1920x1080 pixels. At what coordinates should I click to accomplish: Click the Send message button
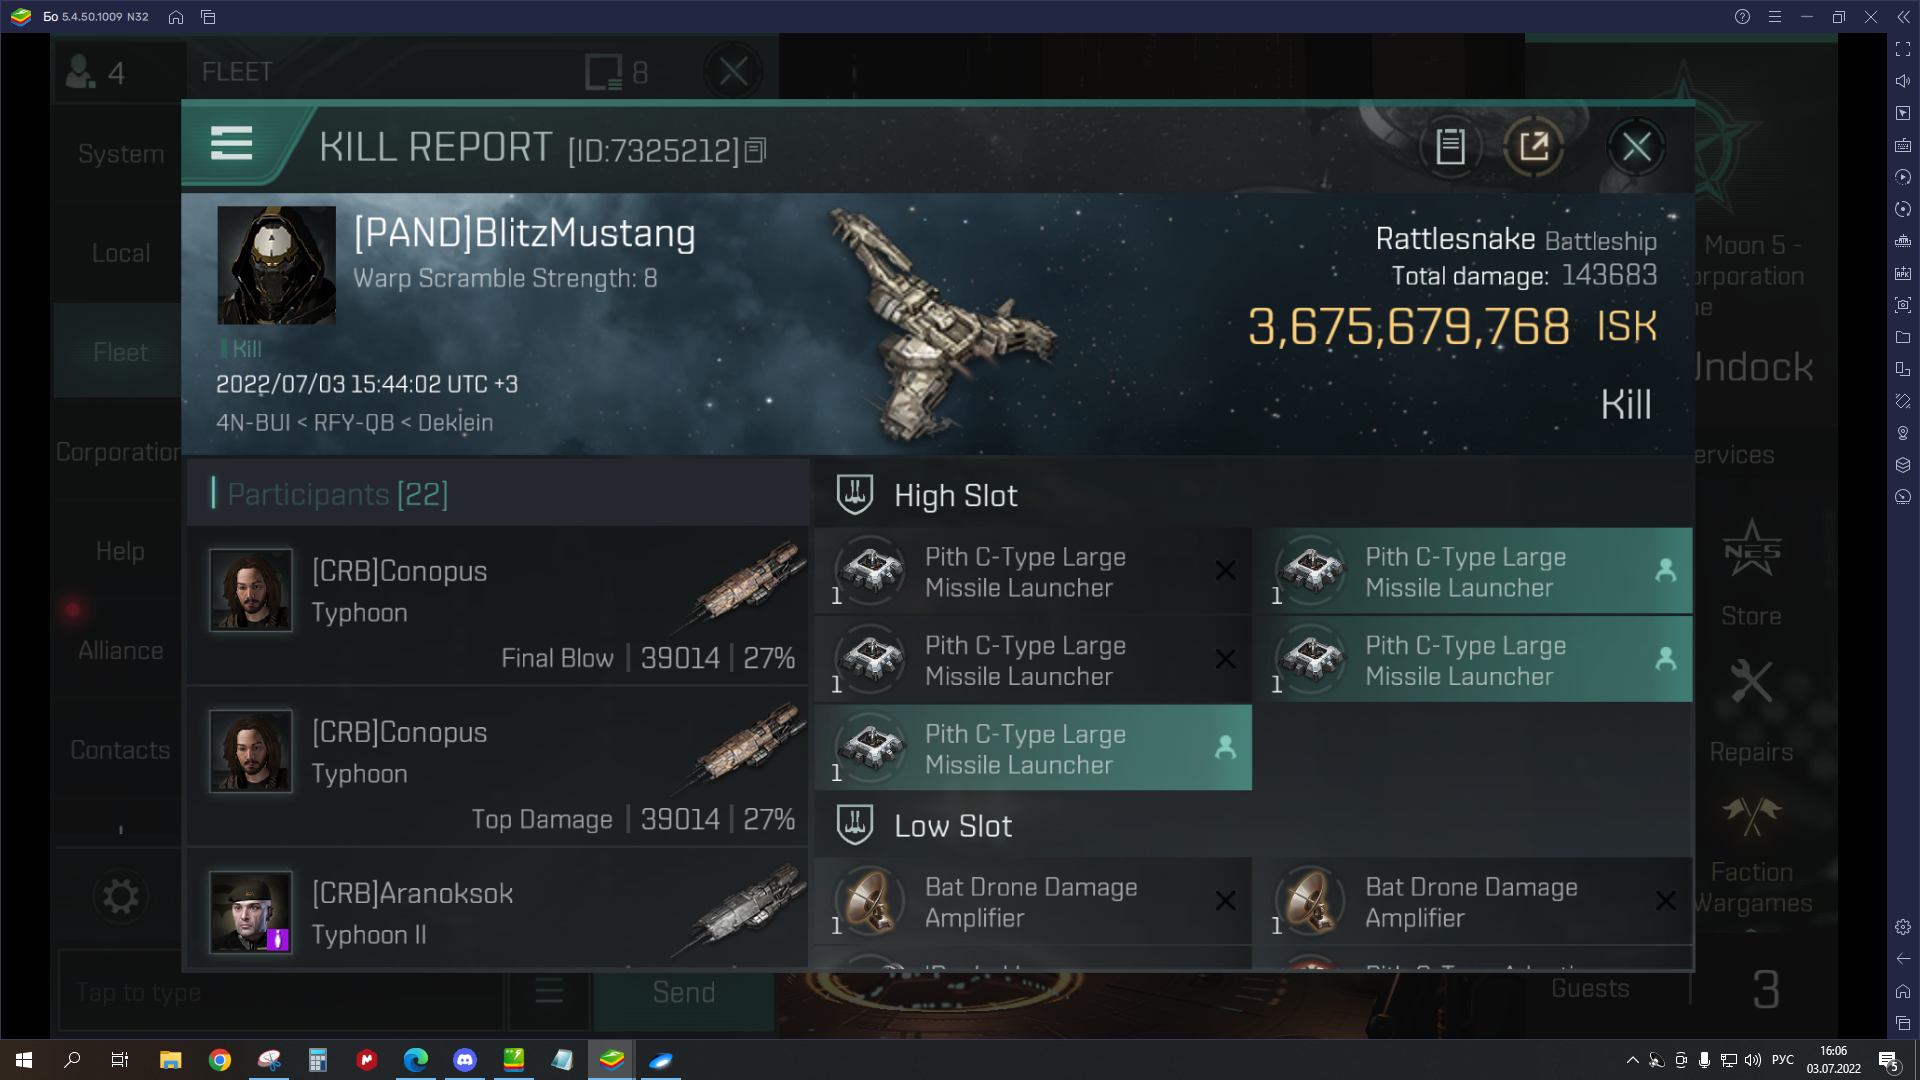683,992
